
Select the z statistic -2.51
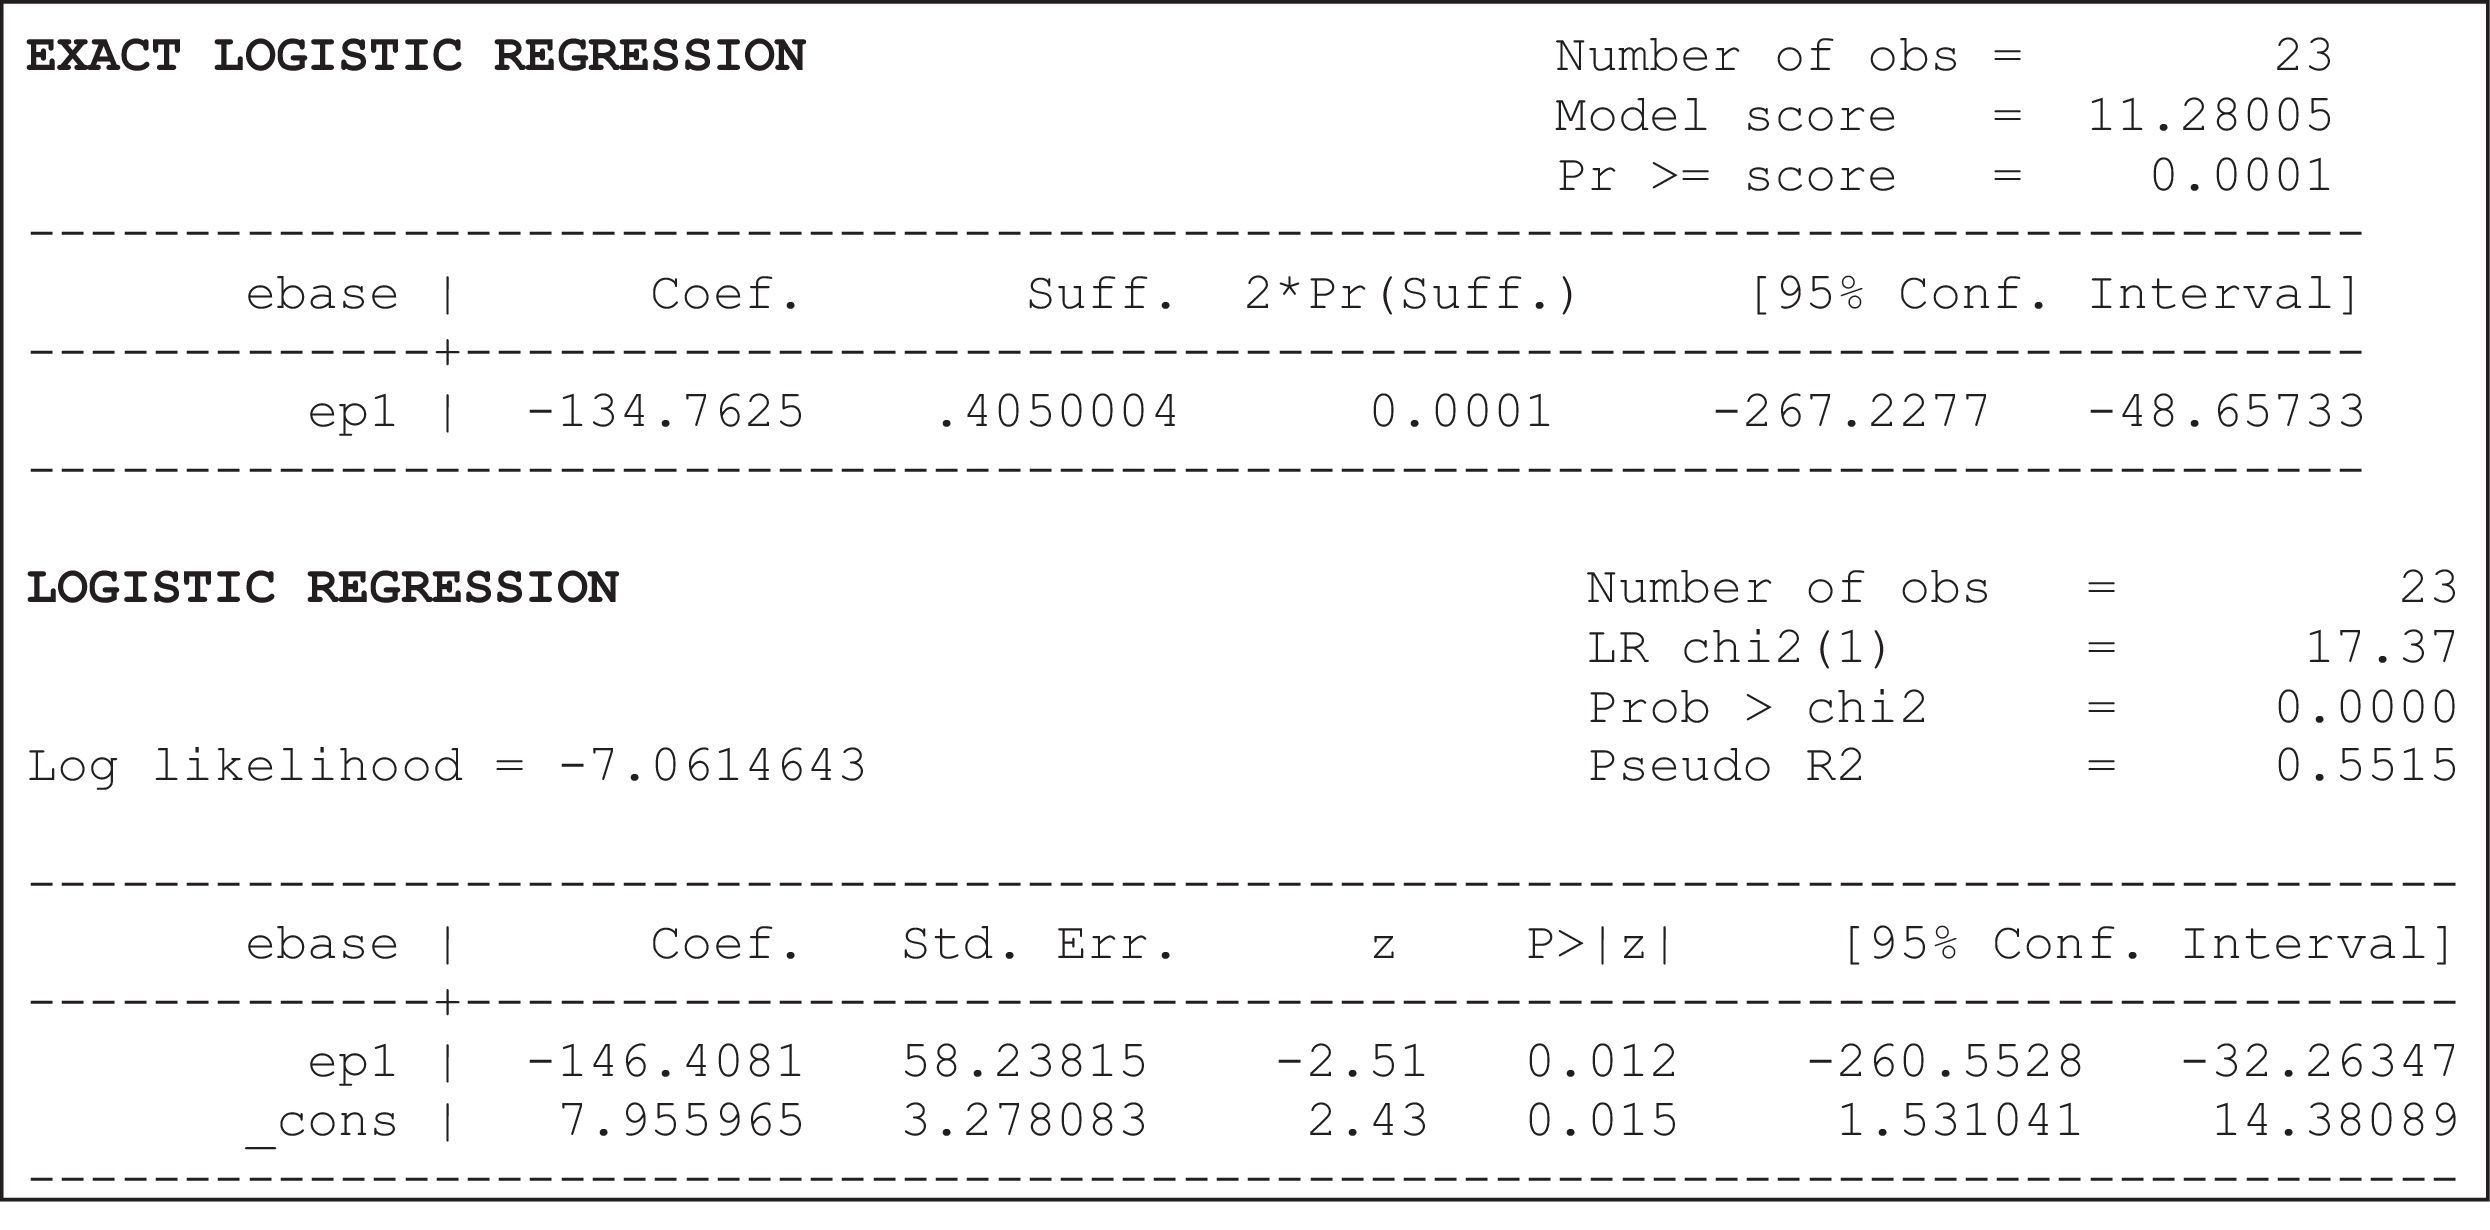(x=1351, y=1062)
